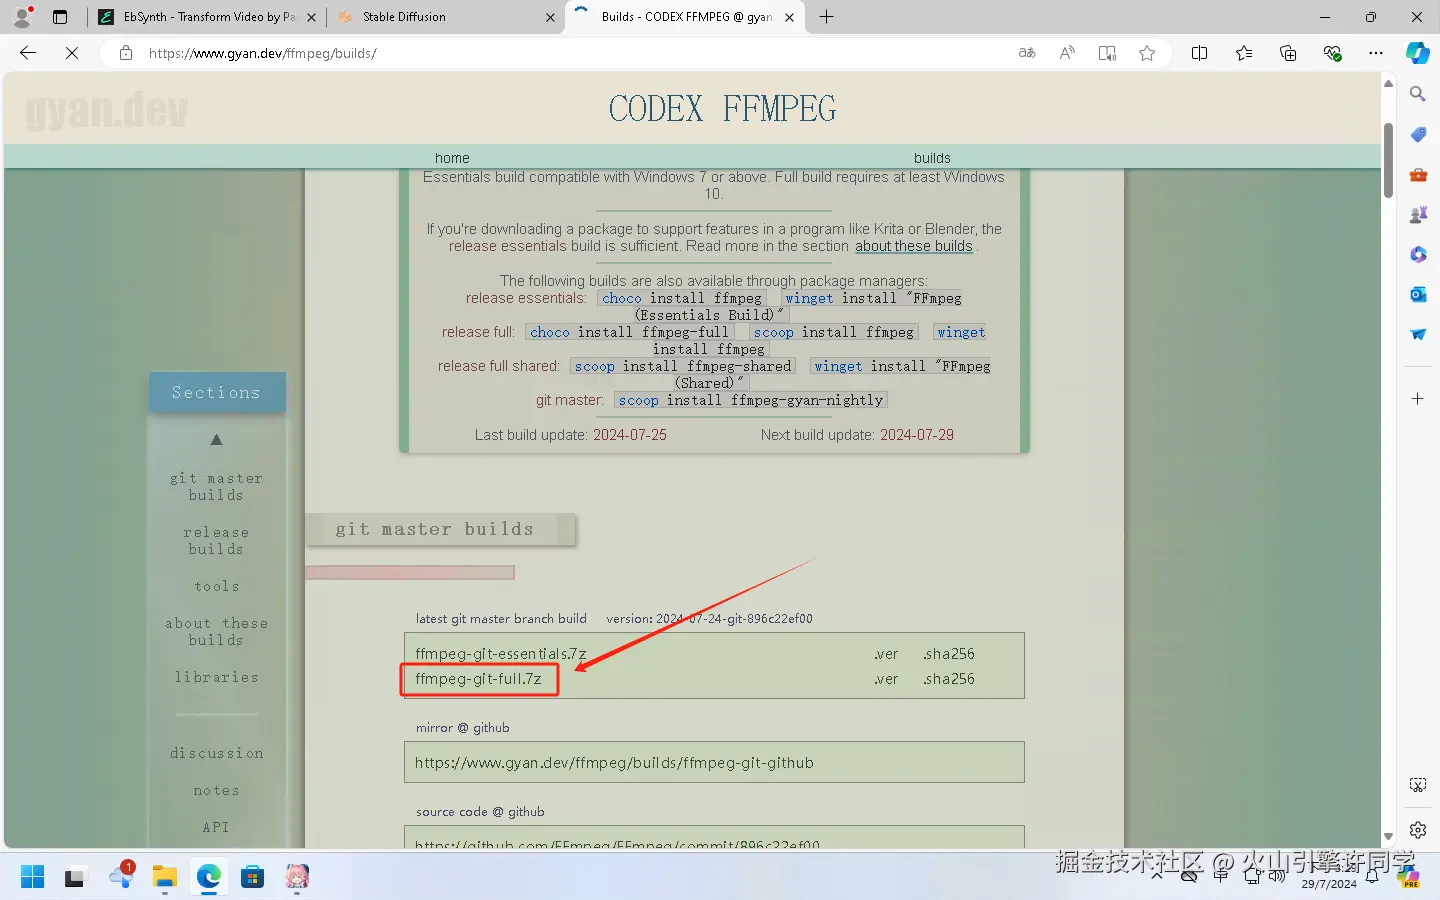Click the page vertical scrollbar thumb

[1388, 160]
